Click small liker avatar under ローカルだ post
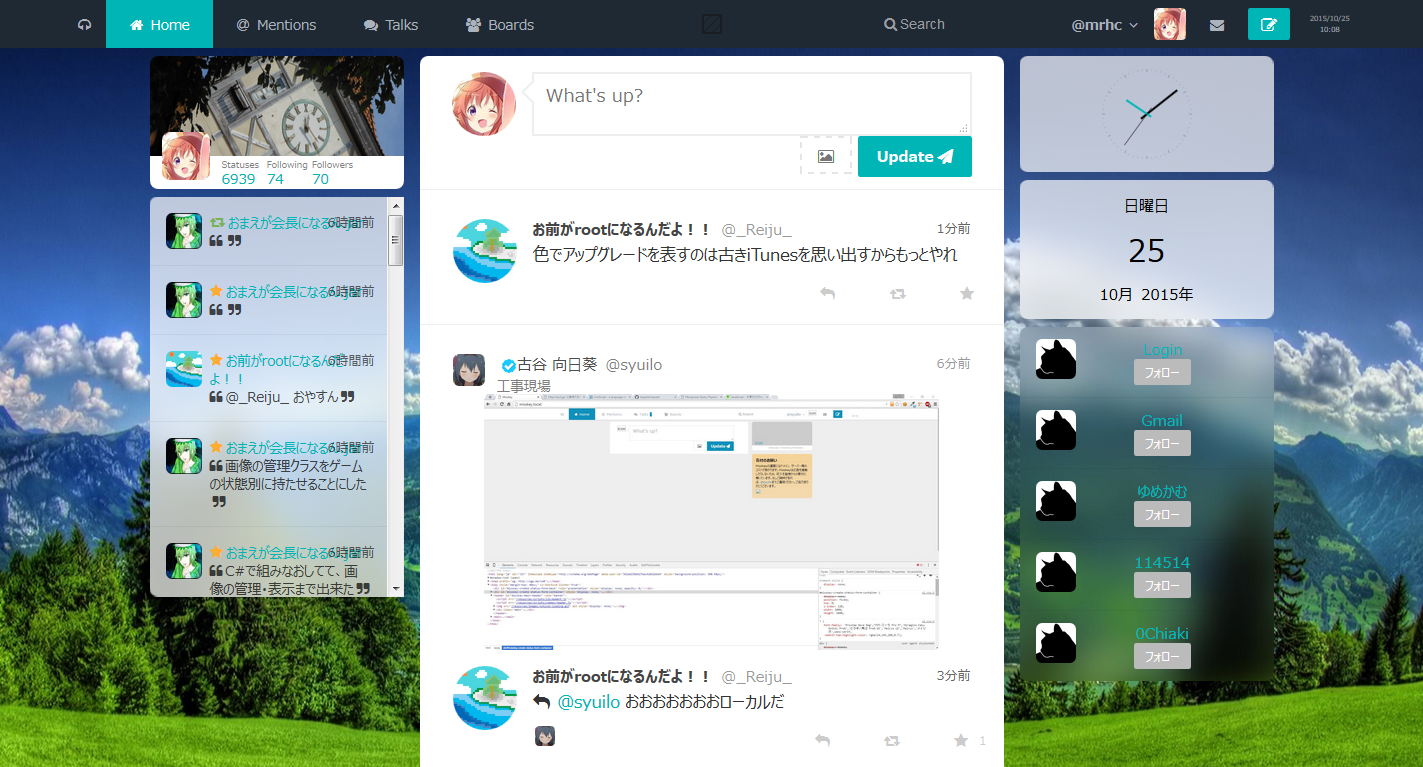The width and height of the screenshot is (1423, 767). tap(545, 736)
